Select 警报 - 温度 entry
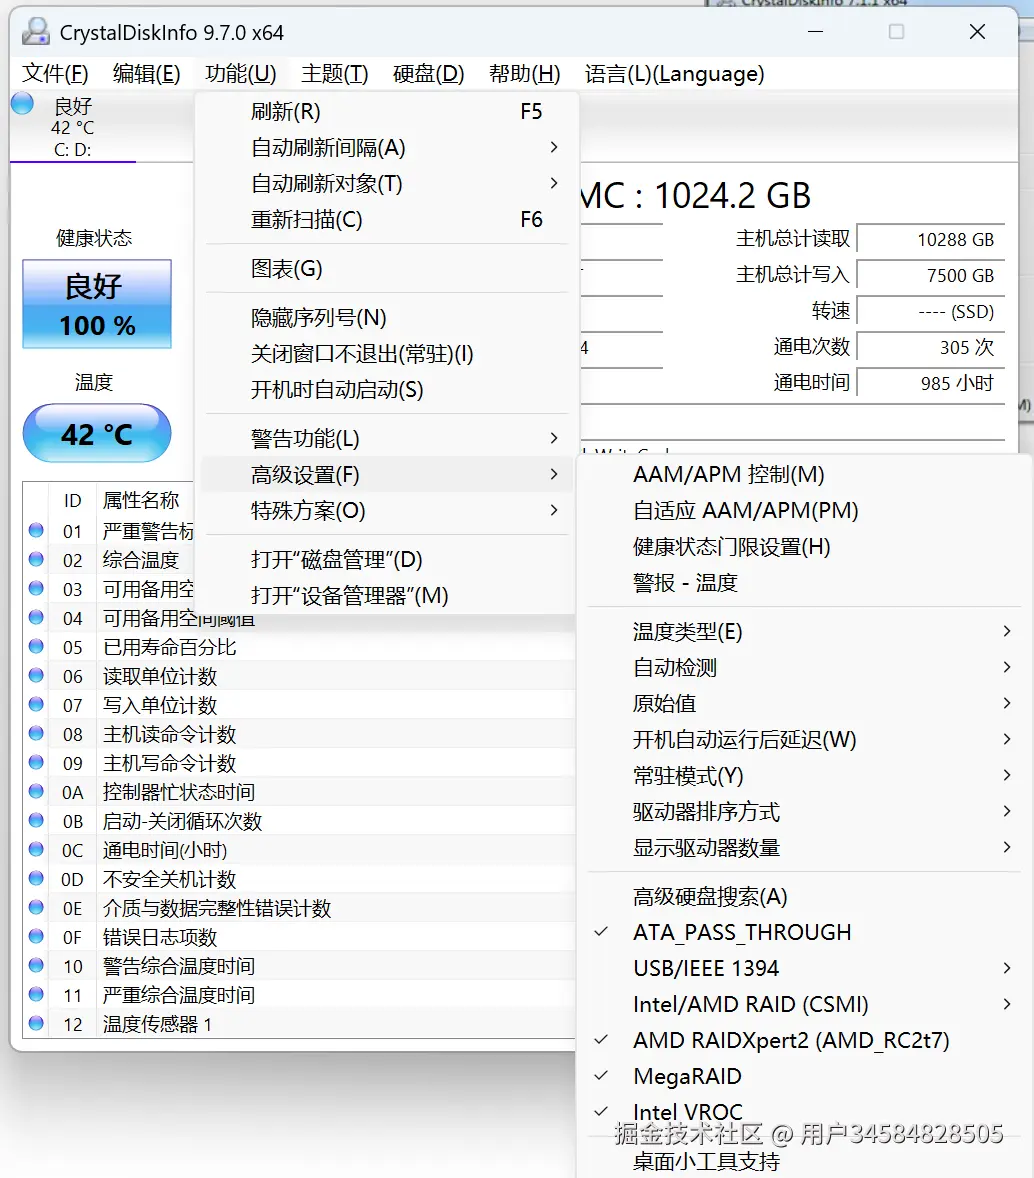 point(803,583)
